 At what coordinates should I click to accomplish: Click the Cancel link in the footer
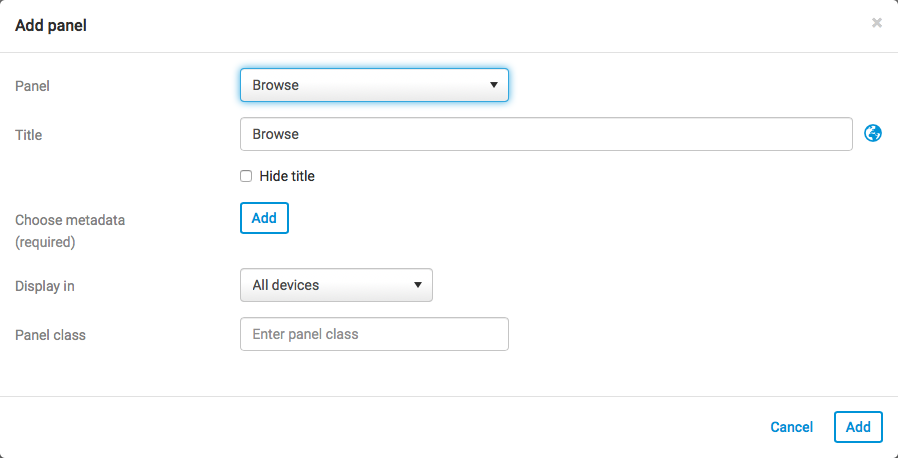[791, 427]
